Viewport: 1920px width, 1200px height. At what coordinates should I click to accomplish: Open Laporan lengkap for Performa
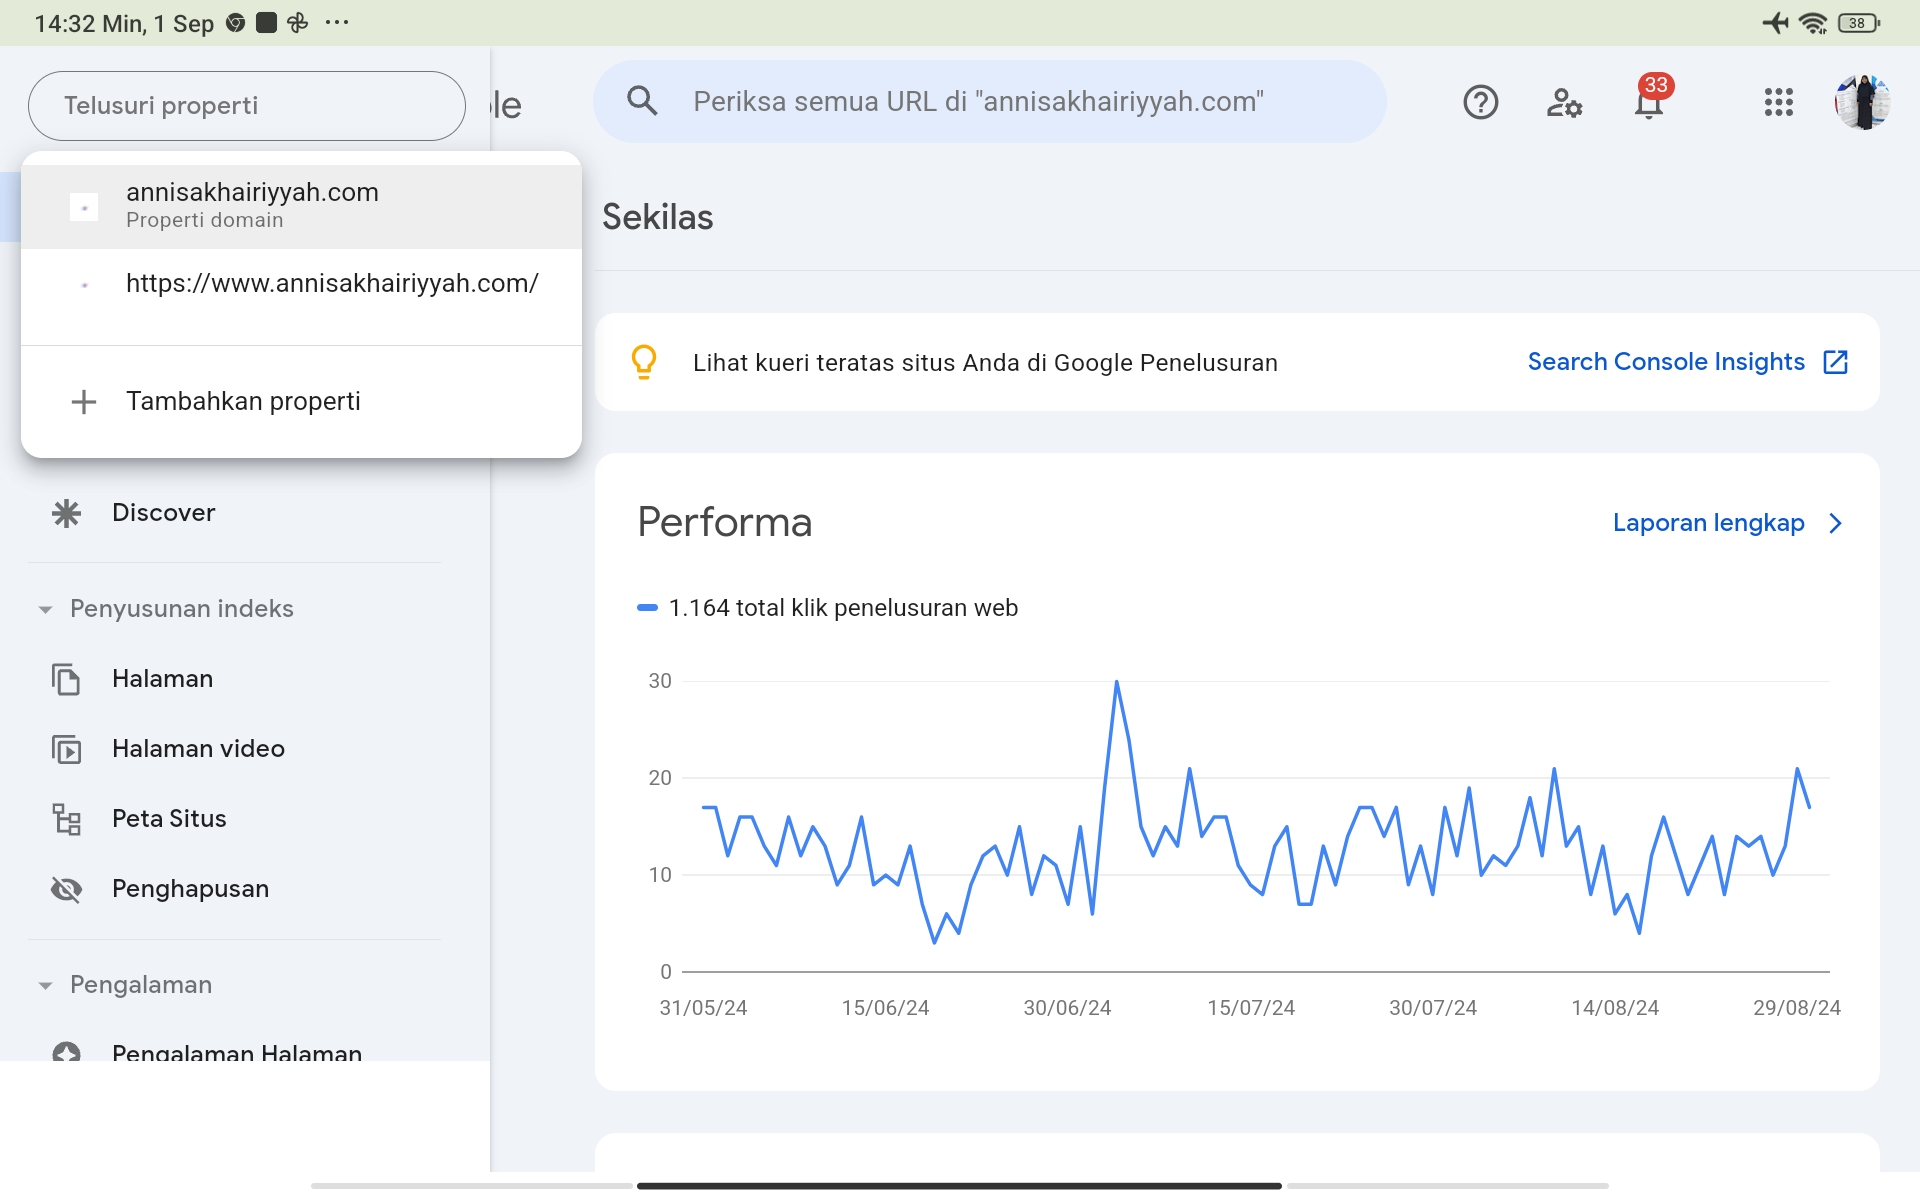1708,523
